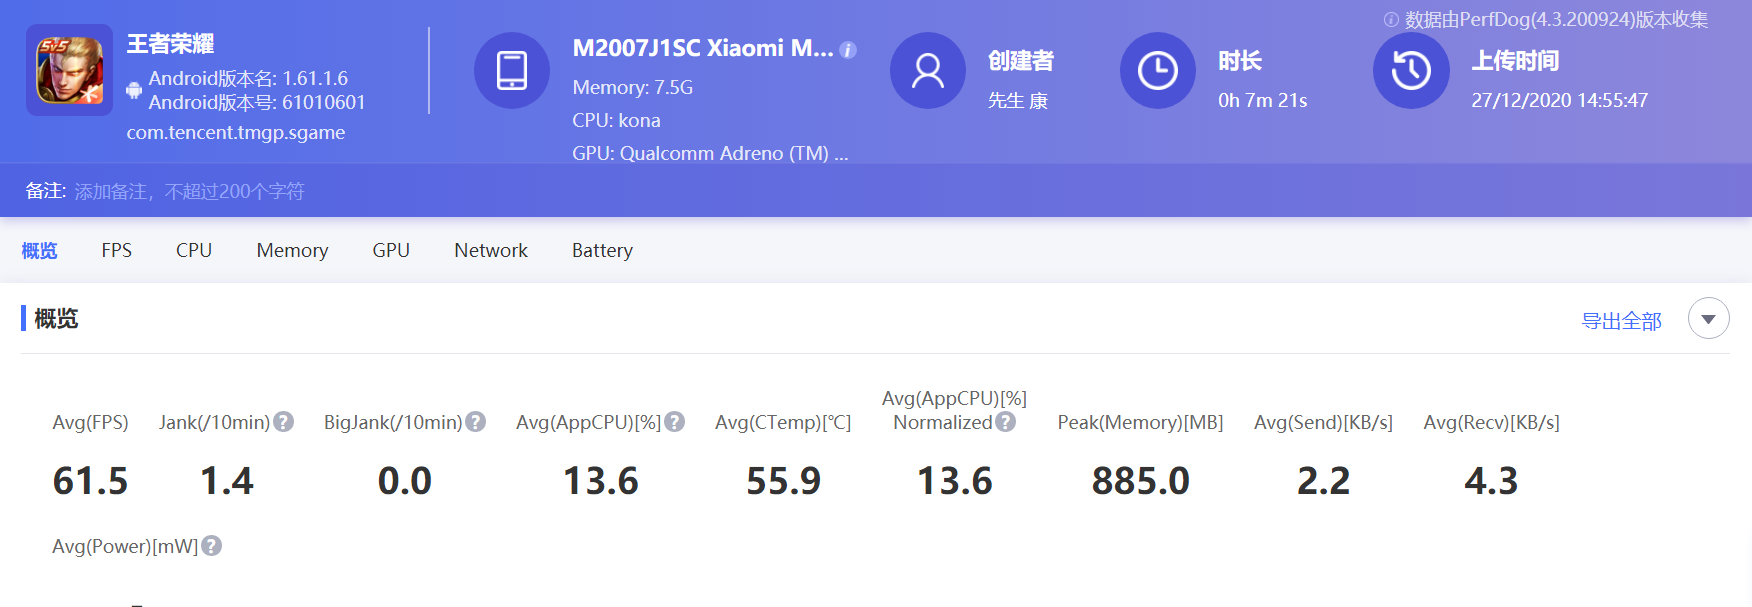
Task: Click the upload time 27/12/2020 14:55:47
Action: [x=1559, y=100]
